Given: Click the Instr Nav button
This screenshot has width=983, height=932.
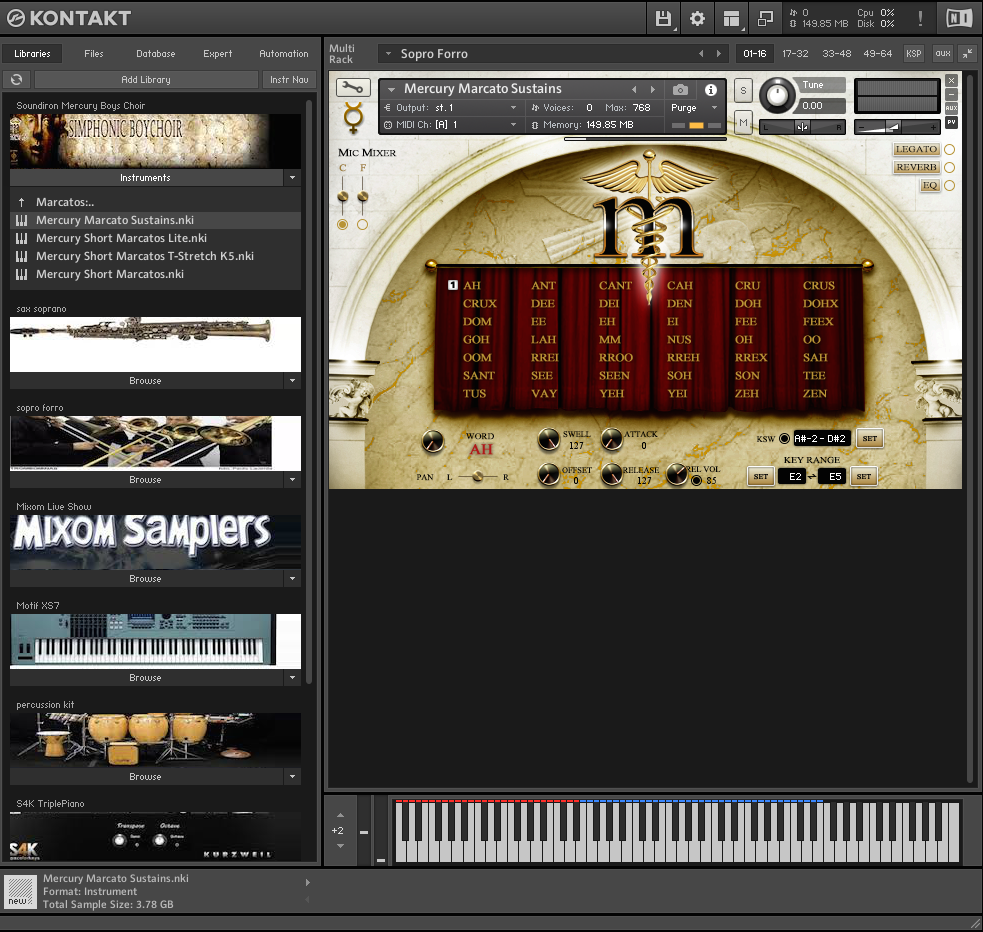Looking at the screenshot, I should point(289,80).
